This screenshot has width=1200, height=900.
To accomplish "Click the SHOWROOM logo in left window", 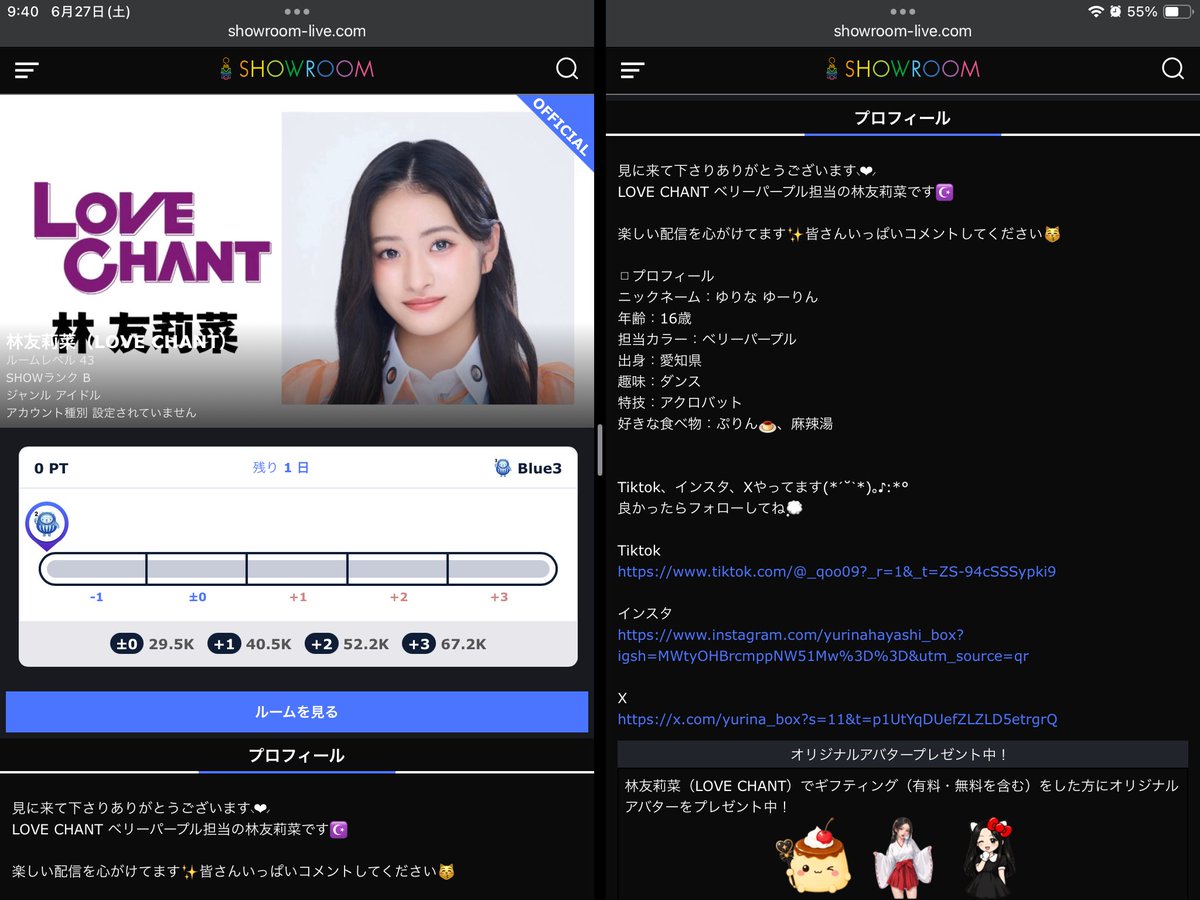I will tap(297, 69).
